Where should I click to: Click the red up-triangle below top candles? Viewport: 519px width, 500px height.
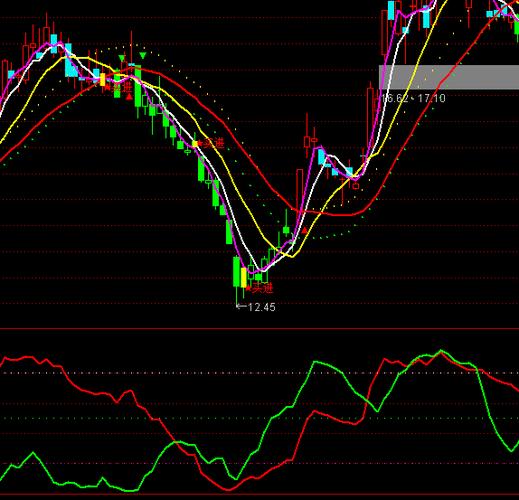tap(129, 97)
